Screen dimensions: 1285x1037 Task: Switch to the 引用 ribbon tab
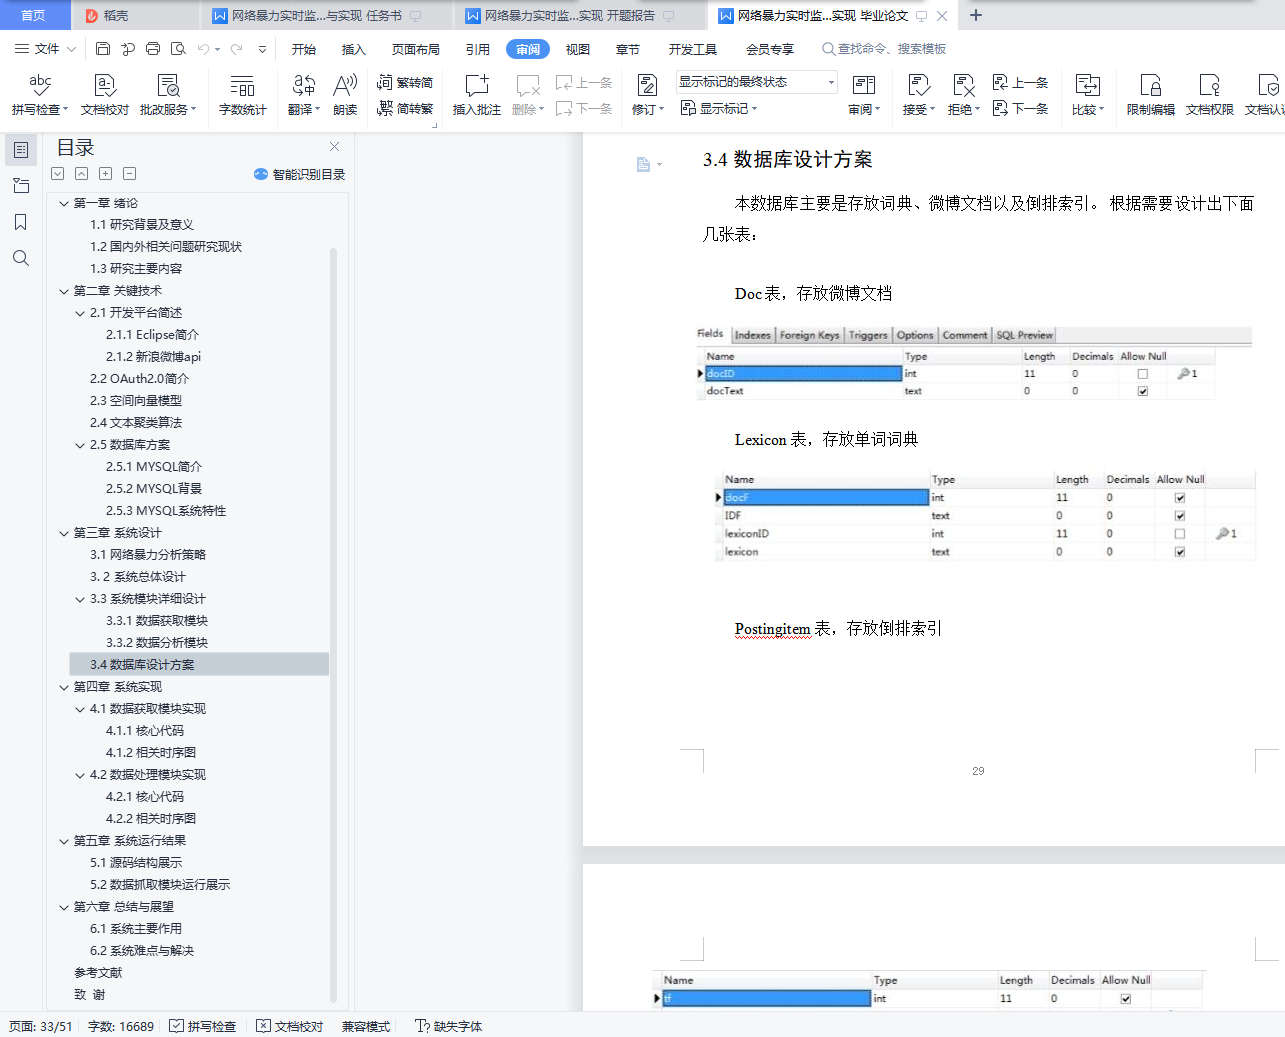(478, 49)
